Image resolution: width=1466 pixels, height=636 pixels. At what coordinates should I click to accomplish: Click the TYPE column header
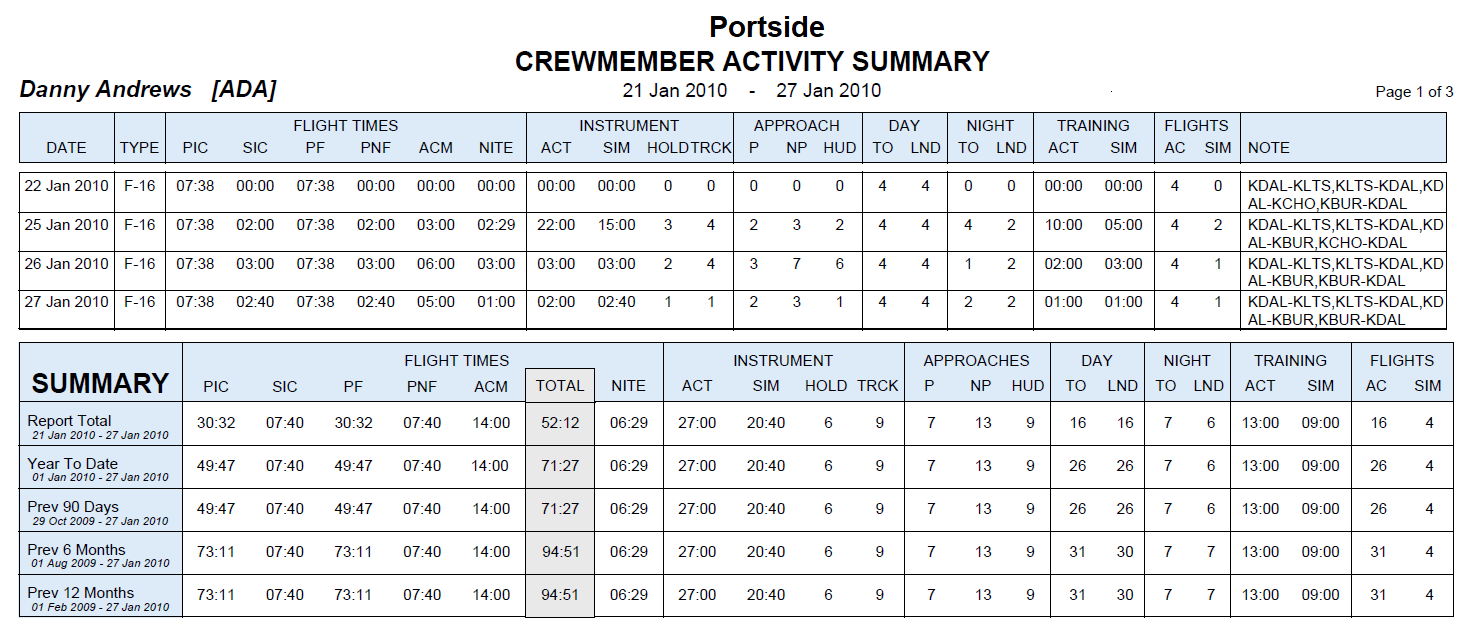(140, 148)
